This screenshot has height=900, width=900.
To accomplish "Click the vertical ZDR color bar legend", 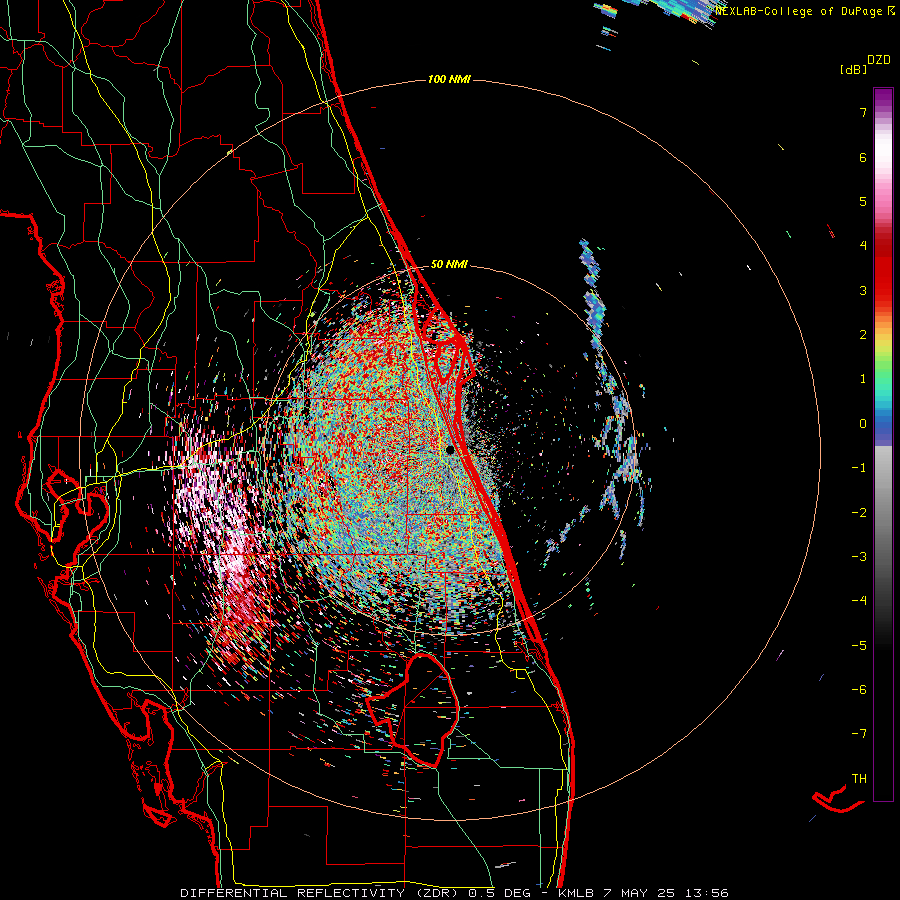I will [883, 444].
